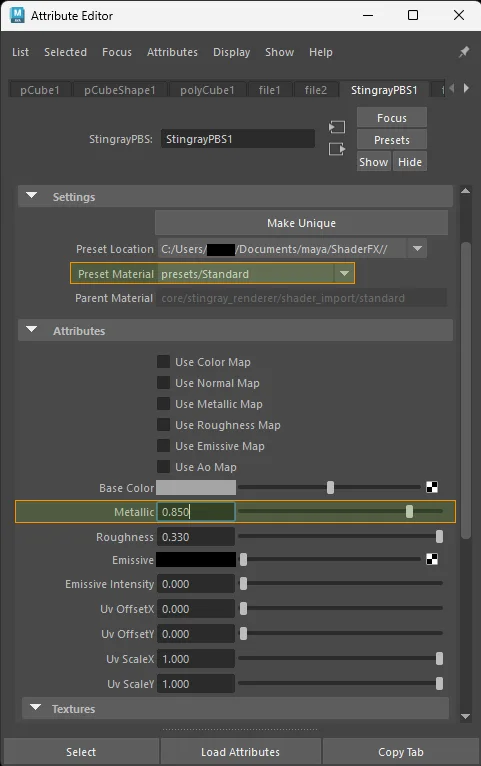Click the Make Unique button

coord(301,223)
